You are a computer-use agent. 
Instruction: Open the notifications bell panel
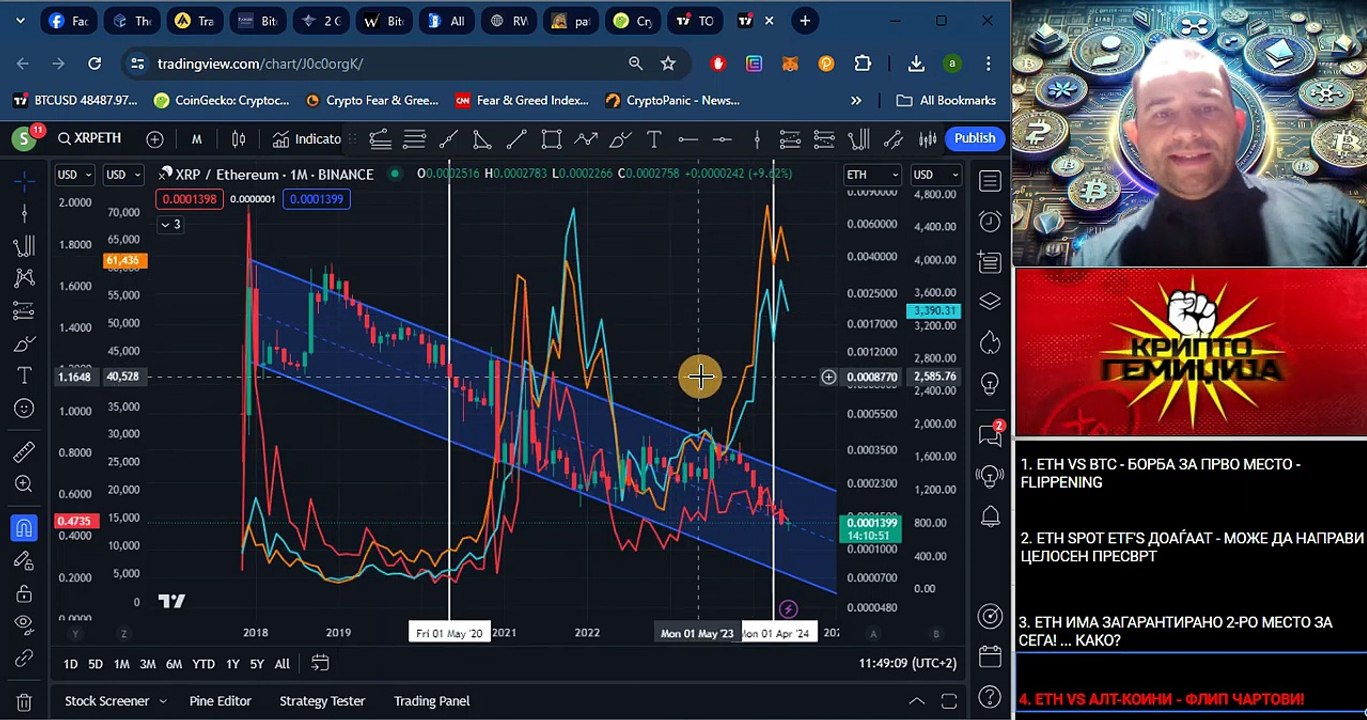tap(990, 517)
